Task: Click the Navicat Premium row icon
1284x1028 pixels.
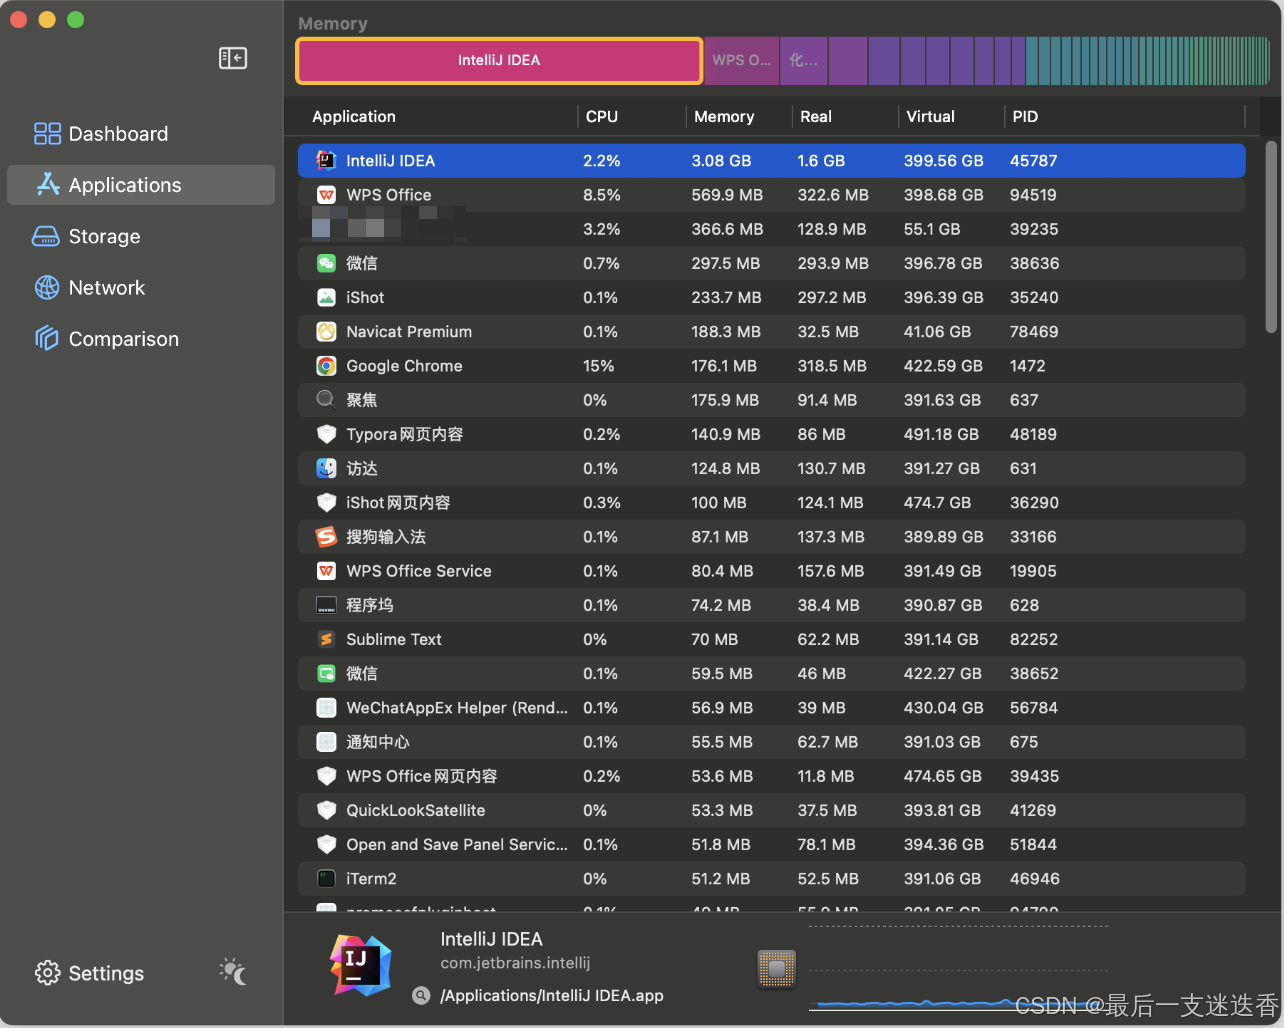Action: [x=326, y=331]
